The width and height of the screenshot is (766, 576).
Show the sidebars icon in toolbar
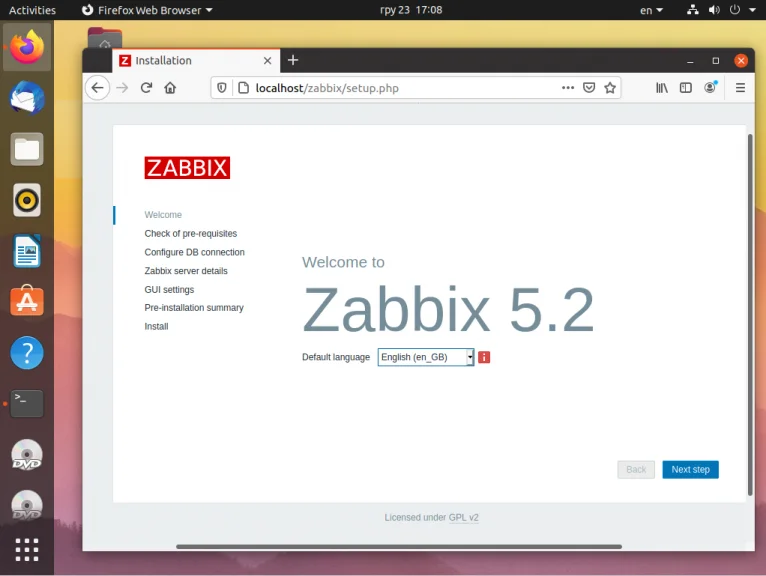tap(686, 88)
